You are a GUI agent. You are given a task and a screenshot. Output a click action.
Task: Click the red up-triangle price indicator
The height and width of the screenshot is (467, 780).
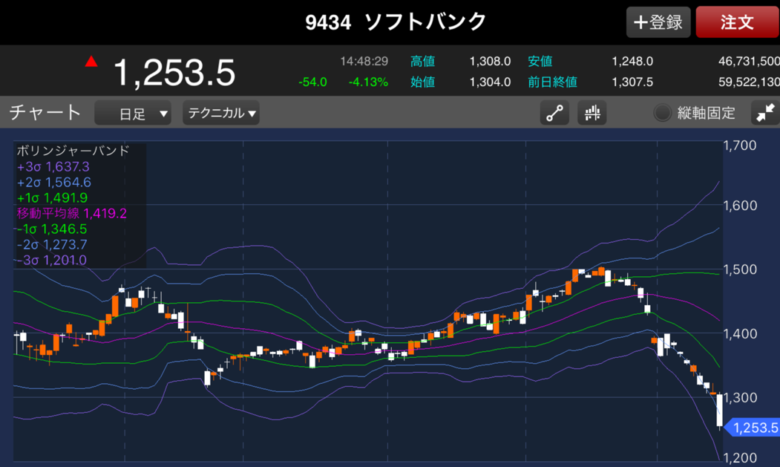tap(91, 61)
